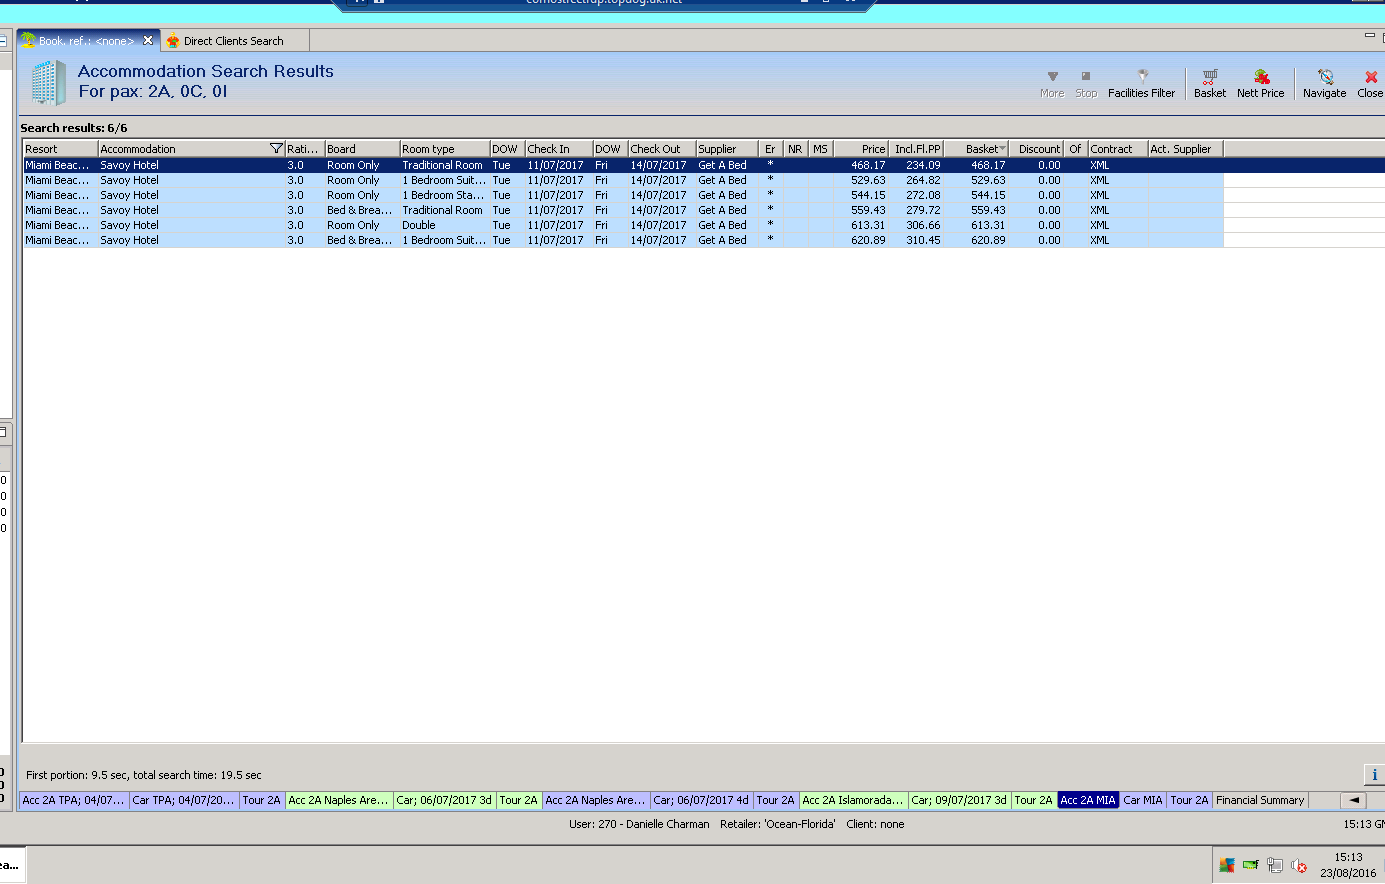Open Accommodation column filter dropdown
Screen dimensions: 1385x884
[276, 149]
